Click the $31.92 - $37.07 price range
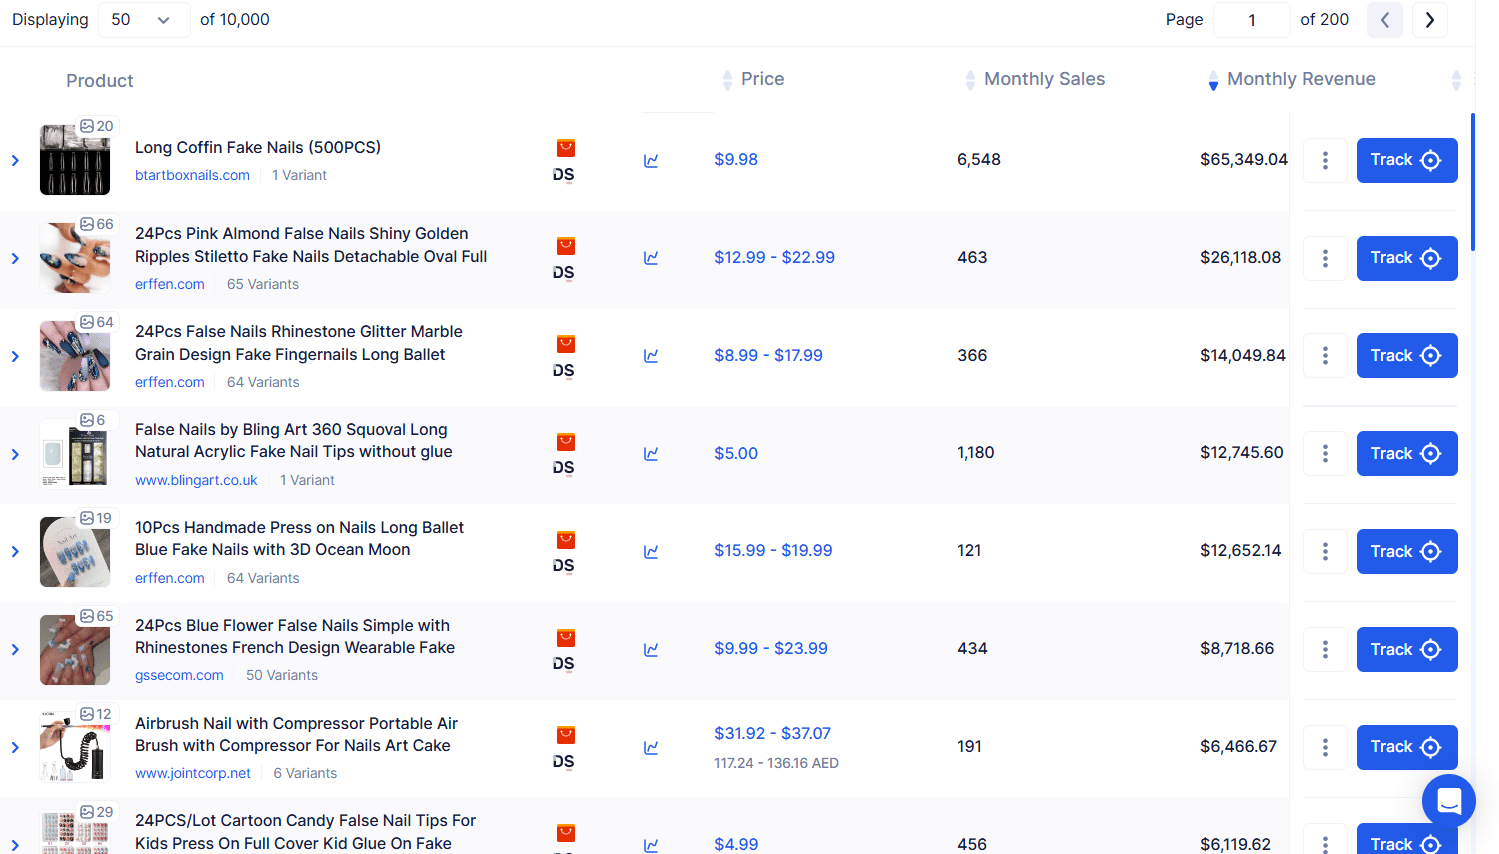Viewport: 1499px width, 854px height. tap(772, 734)
